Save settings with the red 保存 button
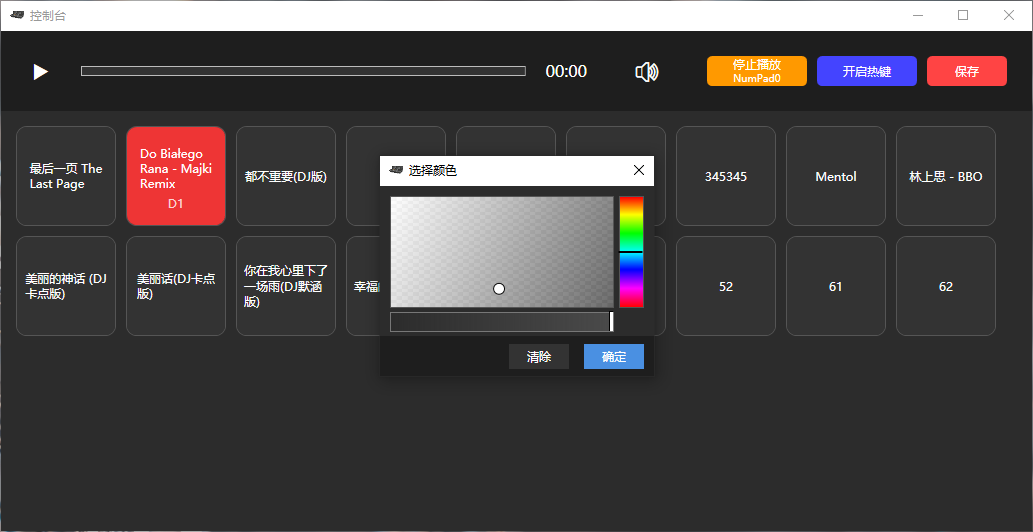 tap(966, 71)
